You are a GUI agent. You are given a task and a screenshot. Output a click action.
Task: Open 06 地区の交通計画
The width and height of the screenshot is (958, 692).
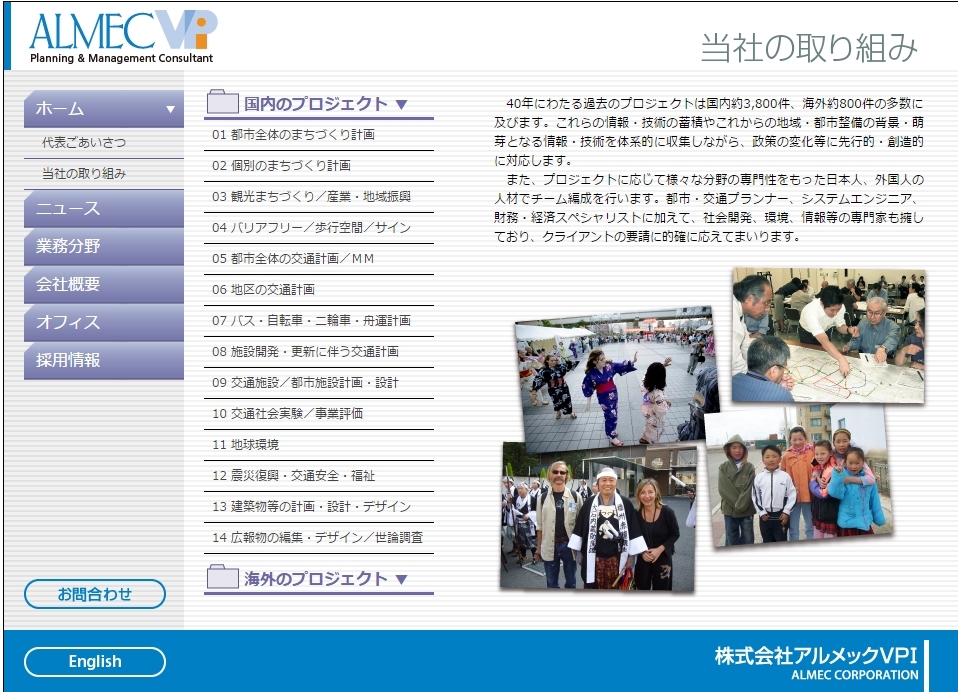319,290
